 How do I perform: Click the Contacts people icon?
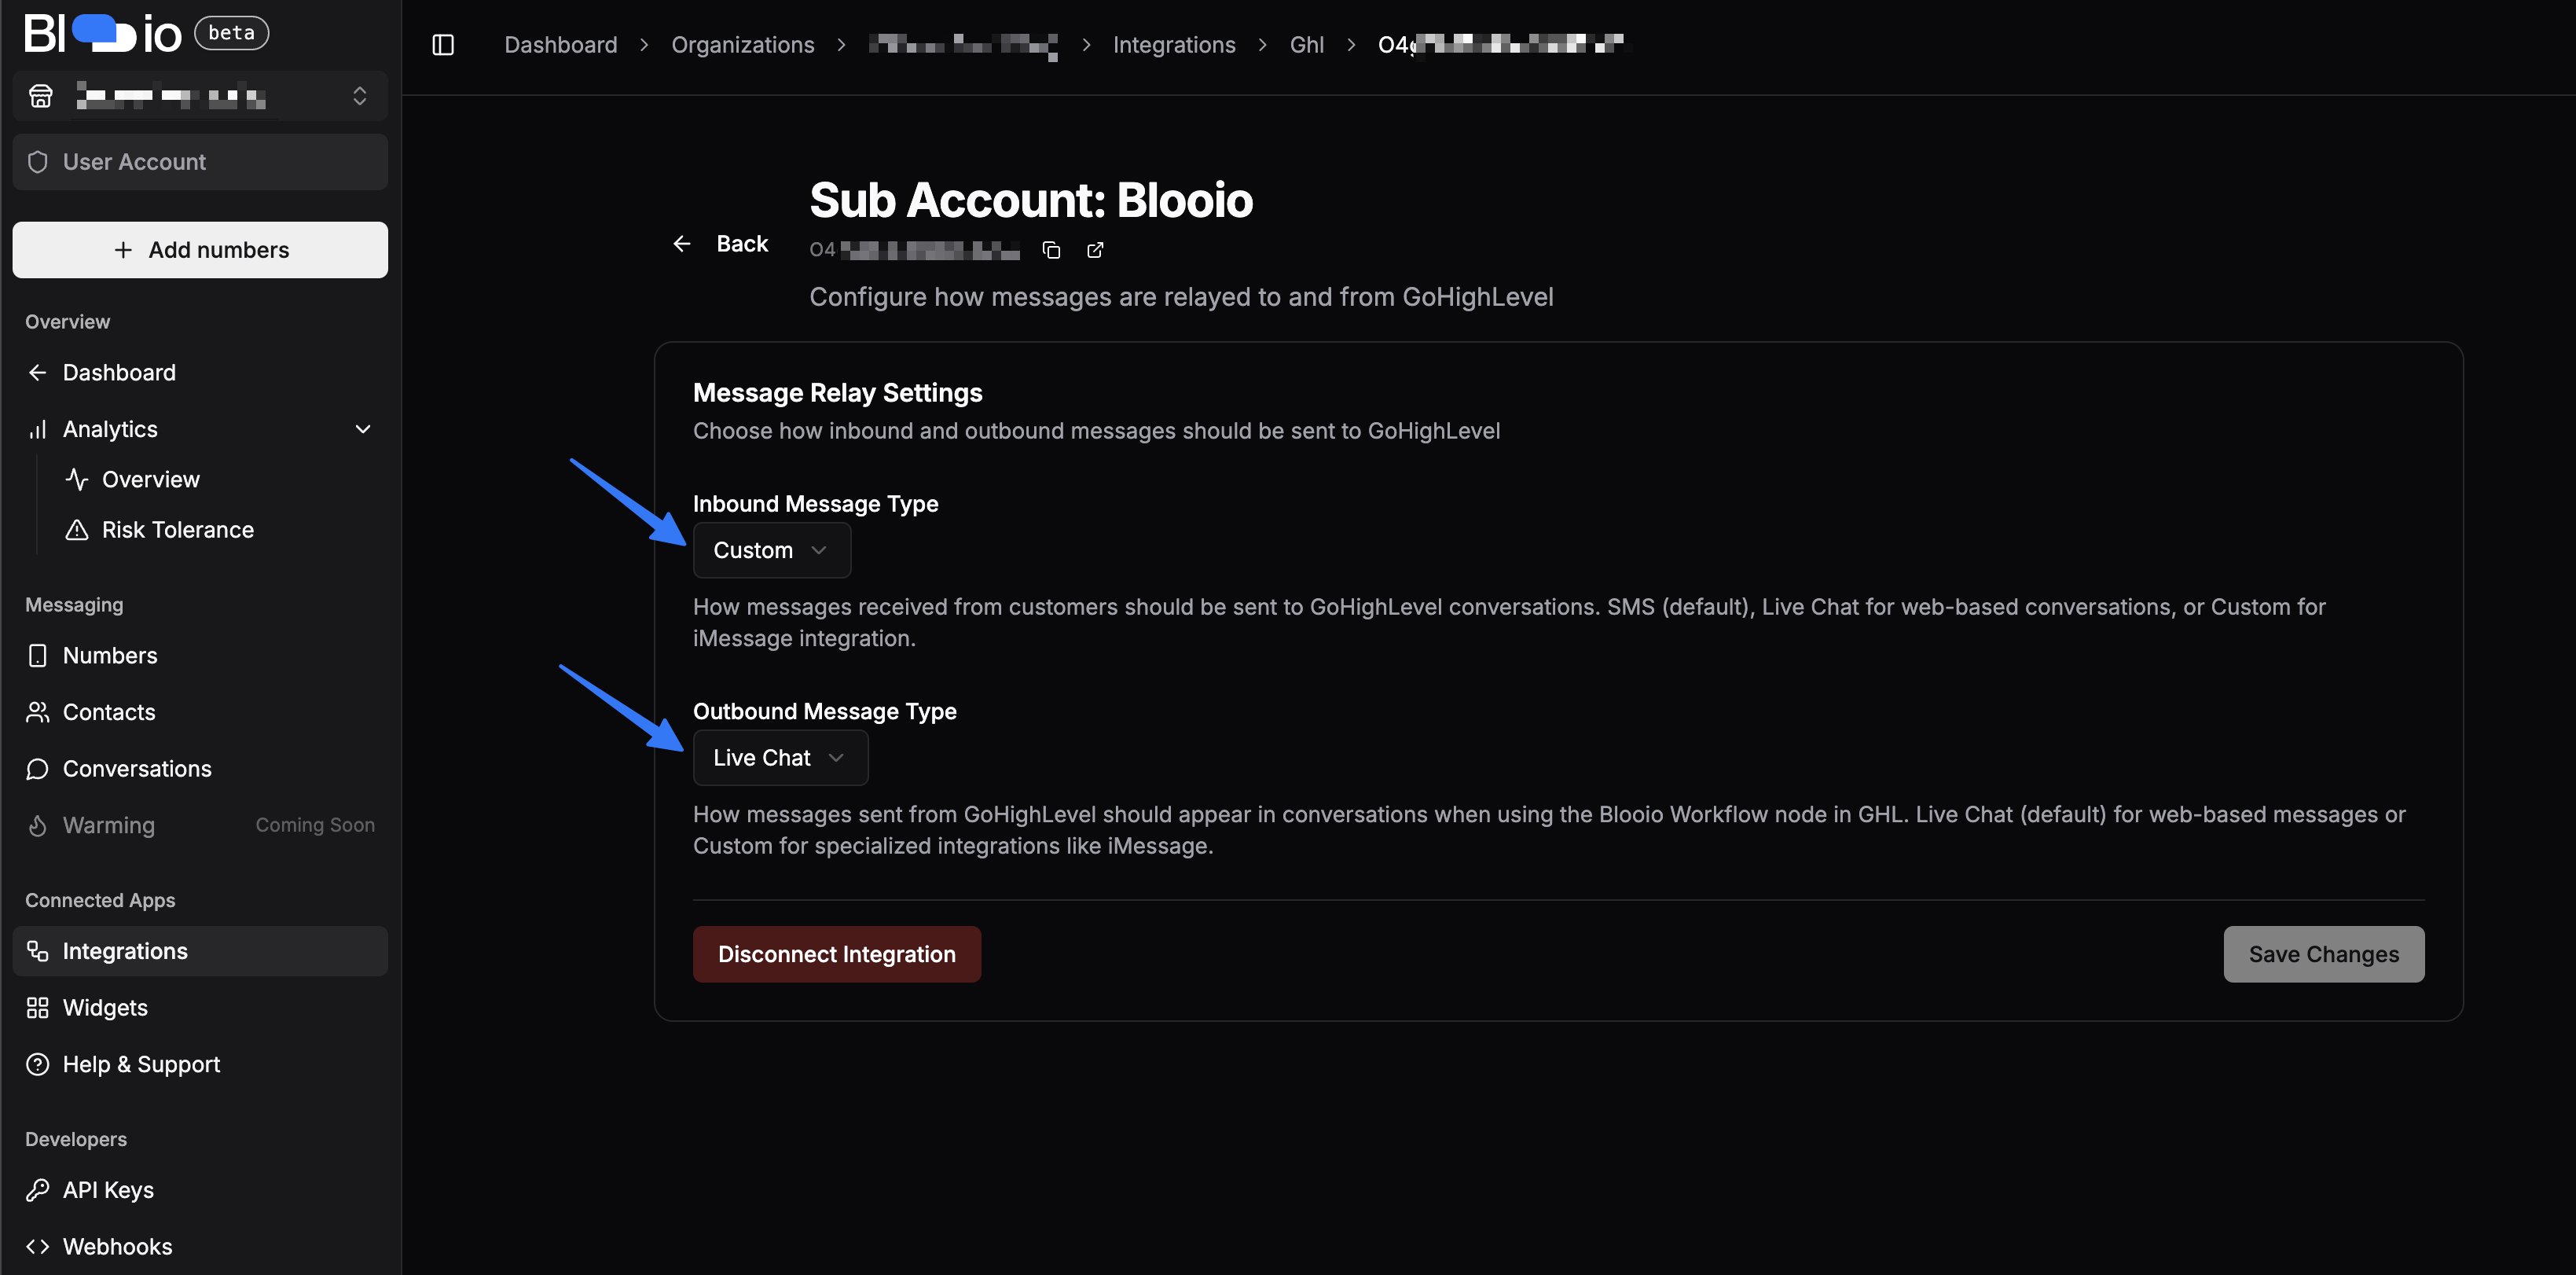coord(38,712)
